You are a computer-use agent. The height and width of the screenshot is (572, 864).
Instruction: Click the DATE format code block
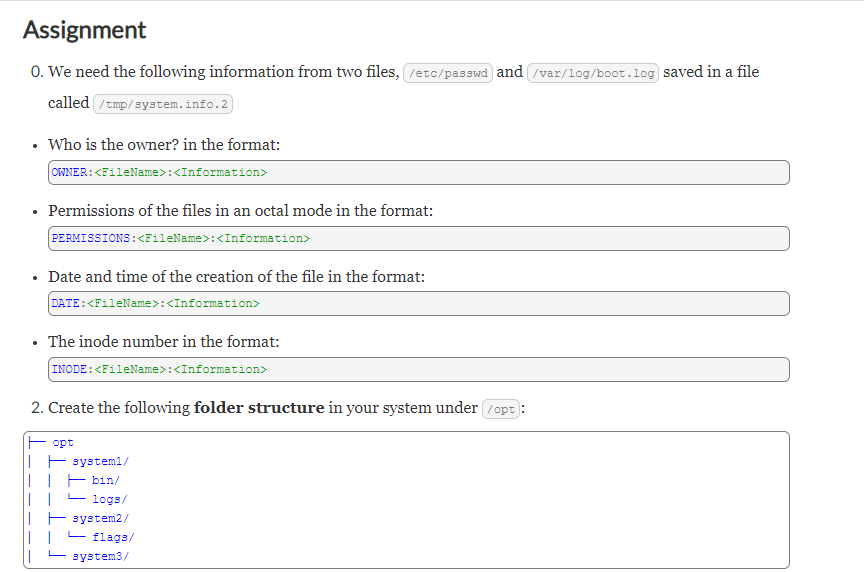click(419, 304)
